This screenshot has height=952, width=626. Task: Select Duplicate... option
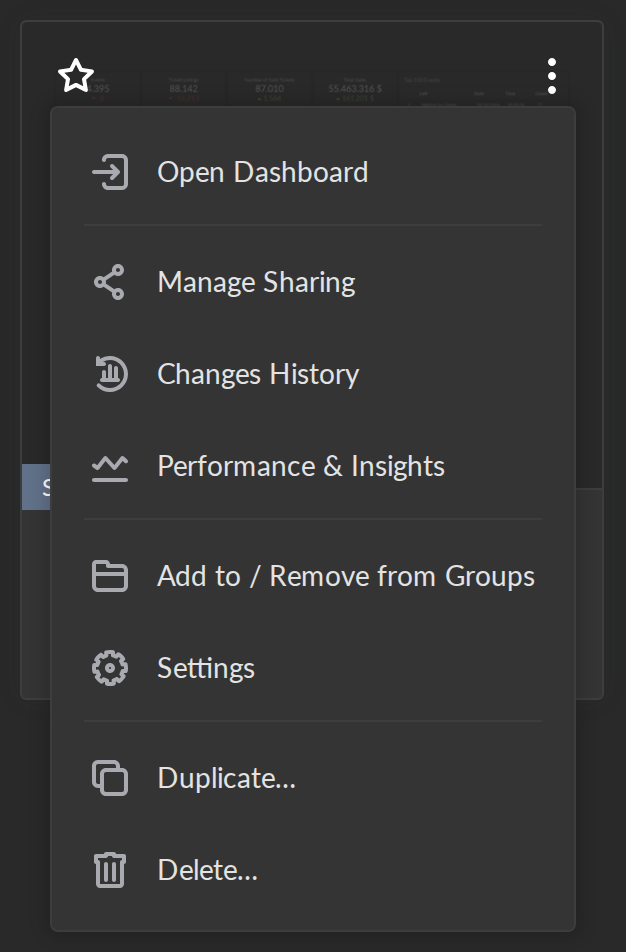coord(313,778)
